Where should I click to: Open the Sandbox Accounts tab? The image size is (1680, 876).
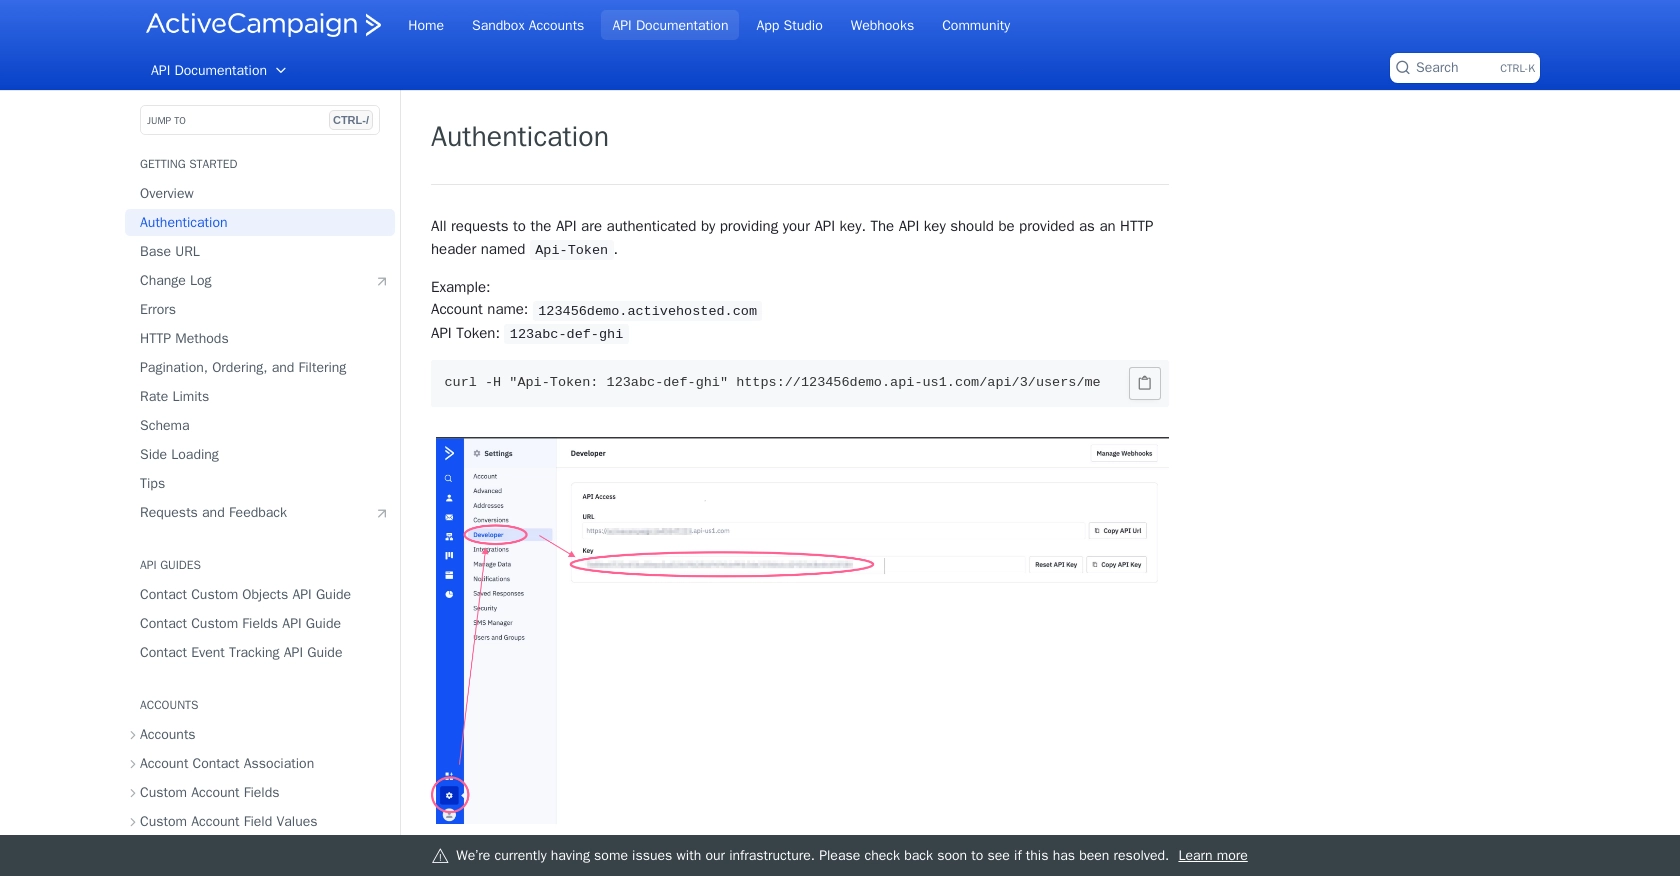point(528,25)
